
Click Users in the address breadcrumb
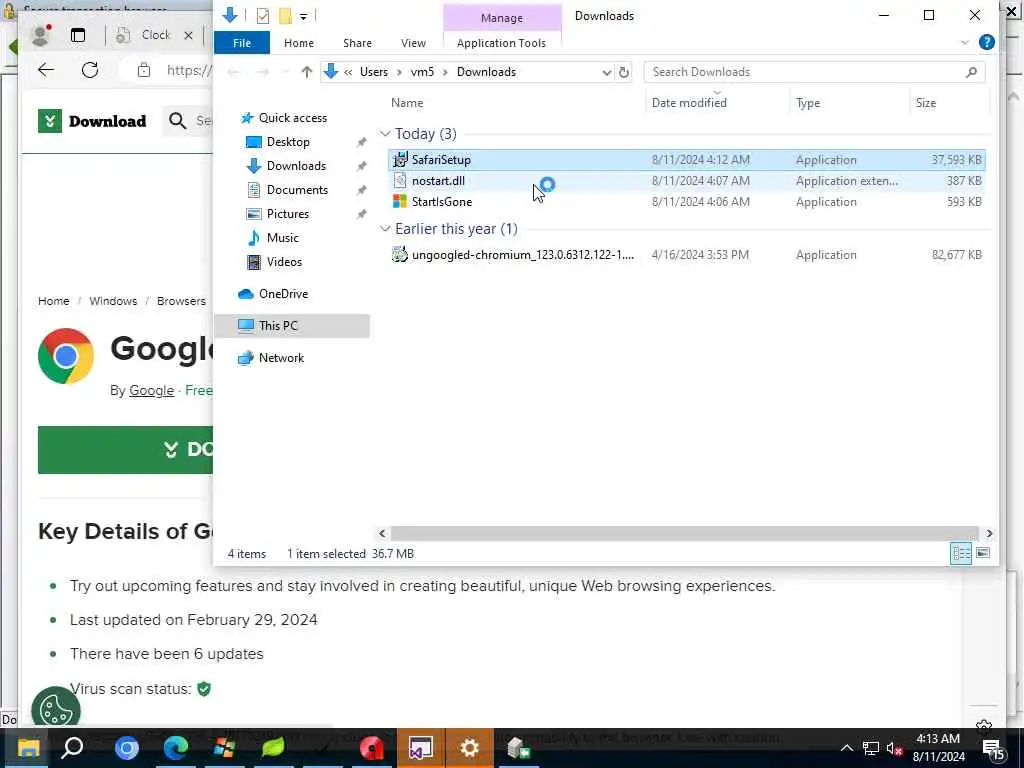tap(374, 72)
